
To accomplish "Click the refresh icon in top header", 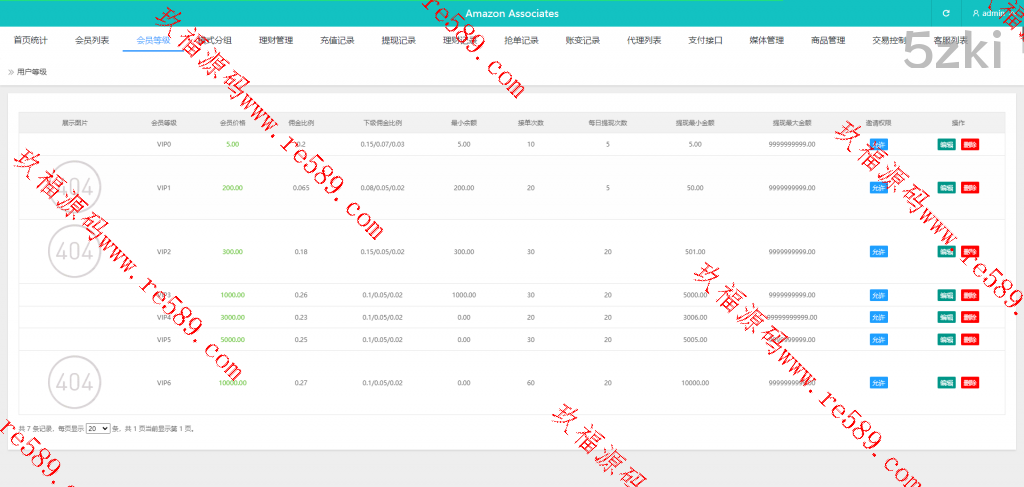I will [946, 13].
